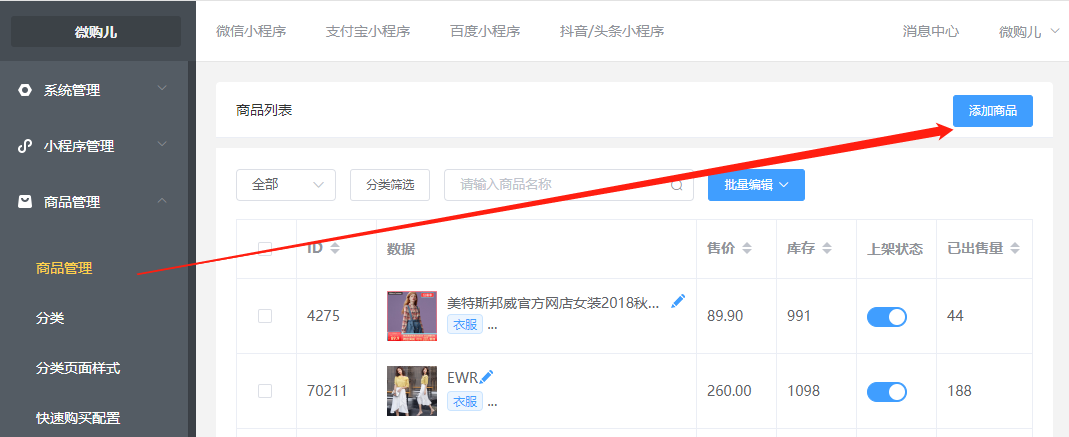Open 分类页面样式 sidebar item
The height and width of the screenshot is (437, 1069).
pyautogui.click(x=78, y=368)
